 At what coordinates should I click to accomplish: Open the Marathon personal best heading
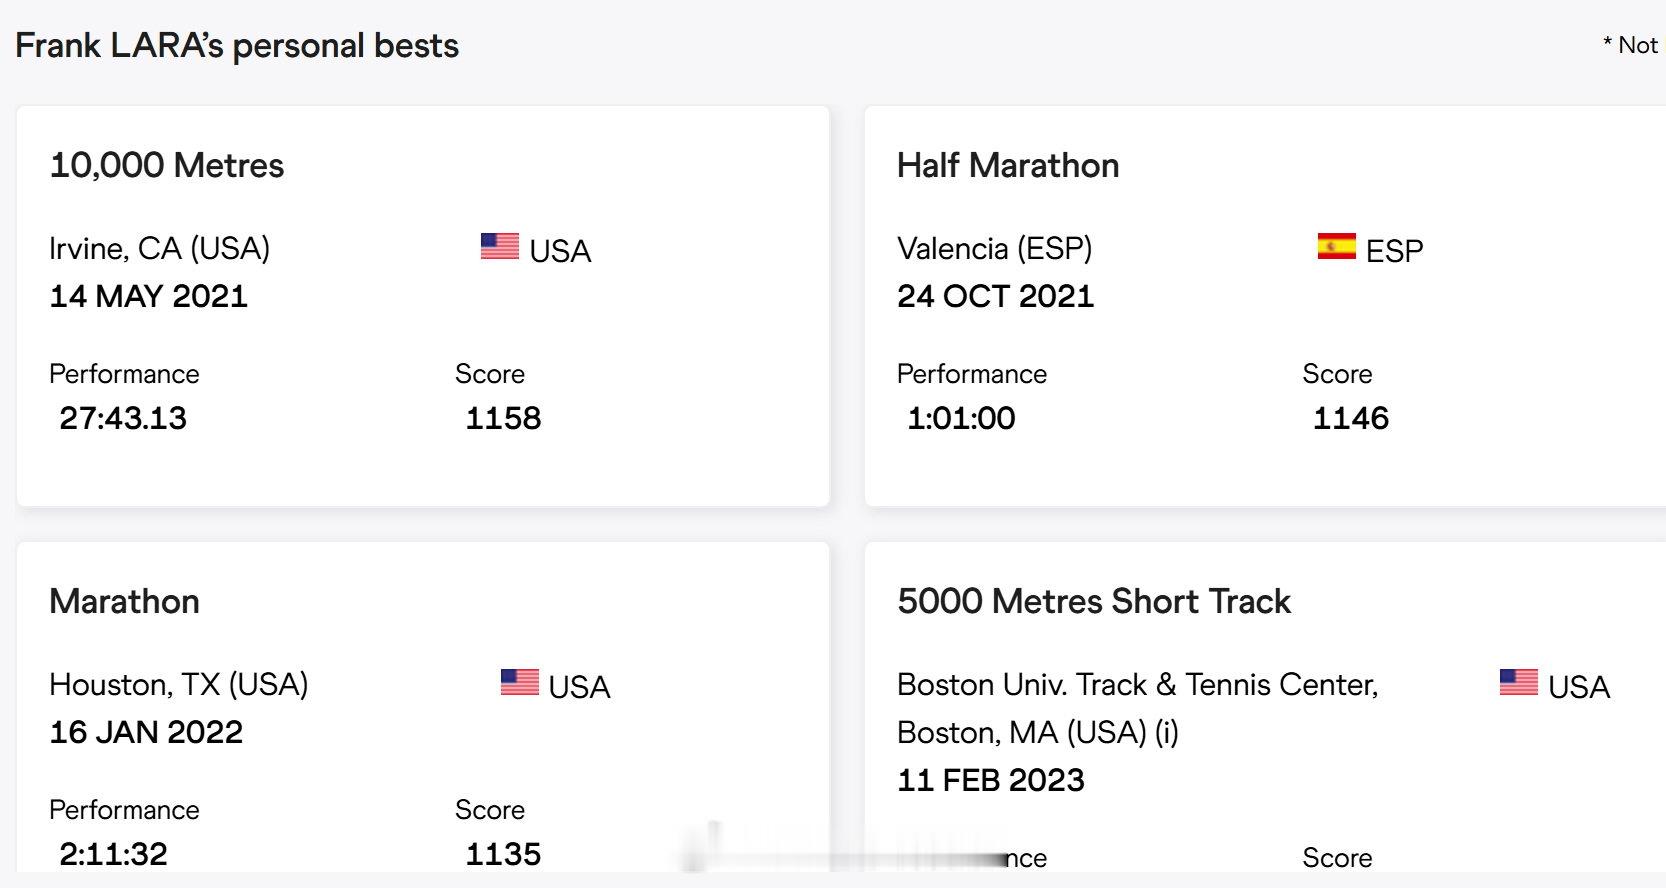[124, 601]
